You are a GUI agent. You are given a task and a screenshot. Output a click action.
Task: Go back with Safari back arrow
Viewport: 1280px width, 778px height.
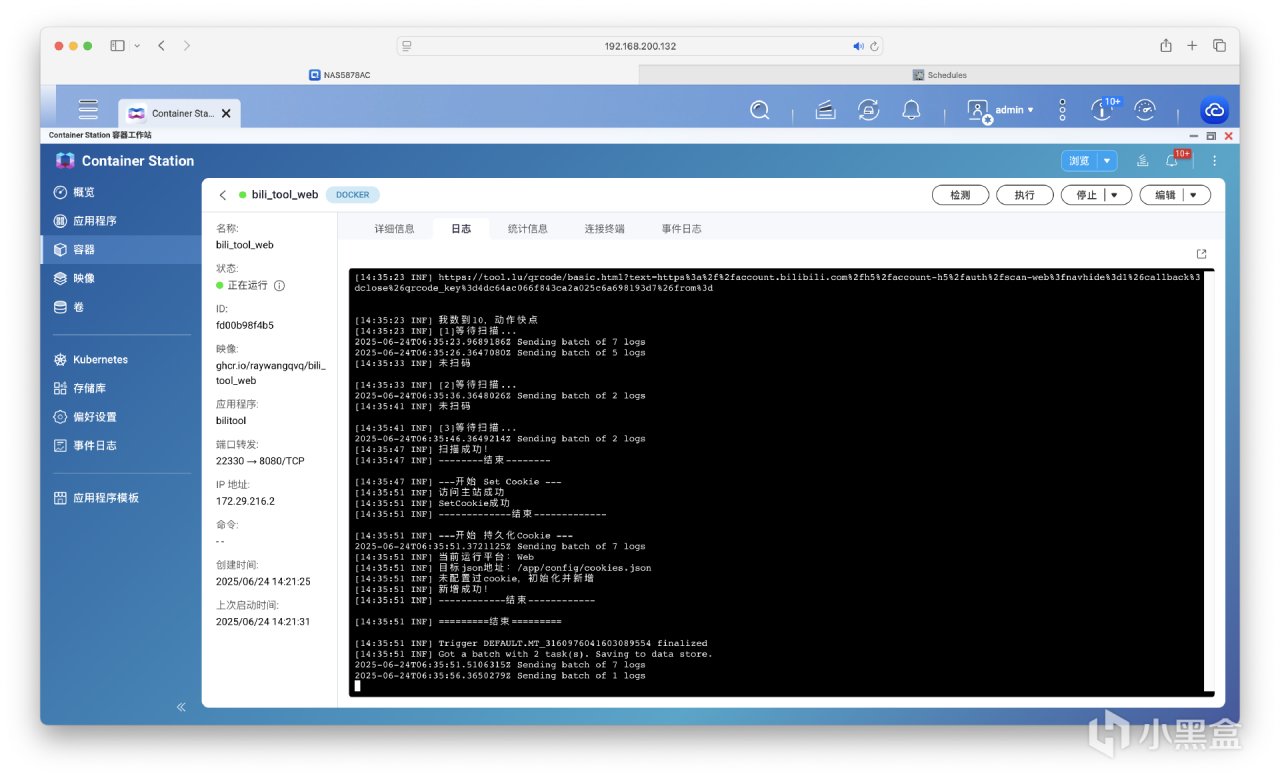click(x=162, y=46)
